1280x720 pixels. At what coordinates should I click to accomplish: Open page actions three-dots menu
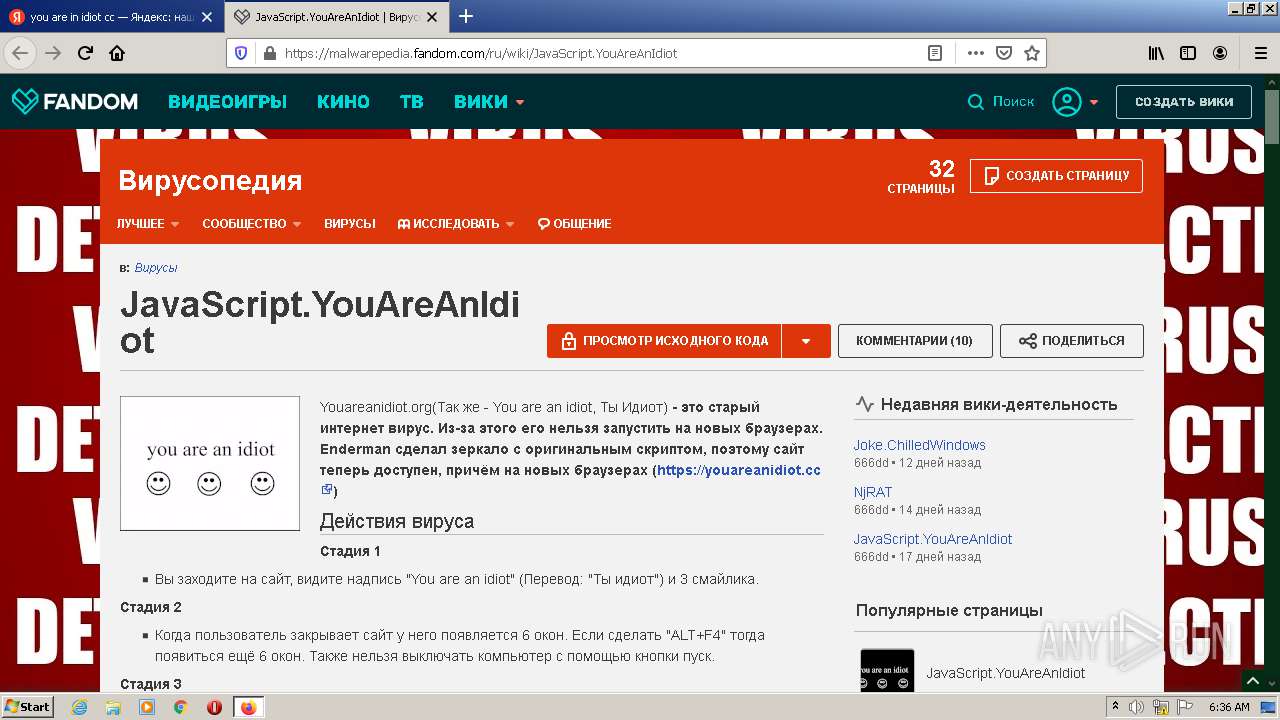[976, 53]
